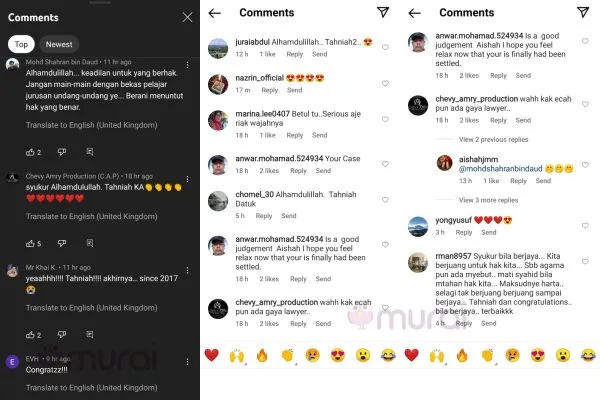The height and width of the screenshot is (400, 600).
Task: Translate Mr Khai K. comment to English
Action: [x=91, y=308]
